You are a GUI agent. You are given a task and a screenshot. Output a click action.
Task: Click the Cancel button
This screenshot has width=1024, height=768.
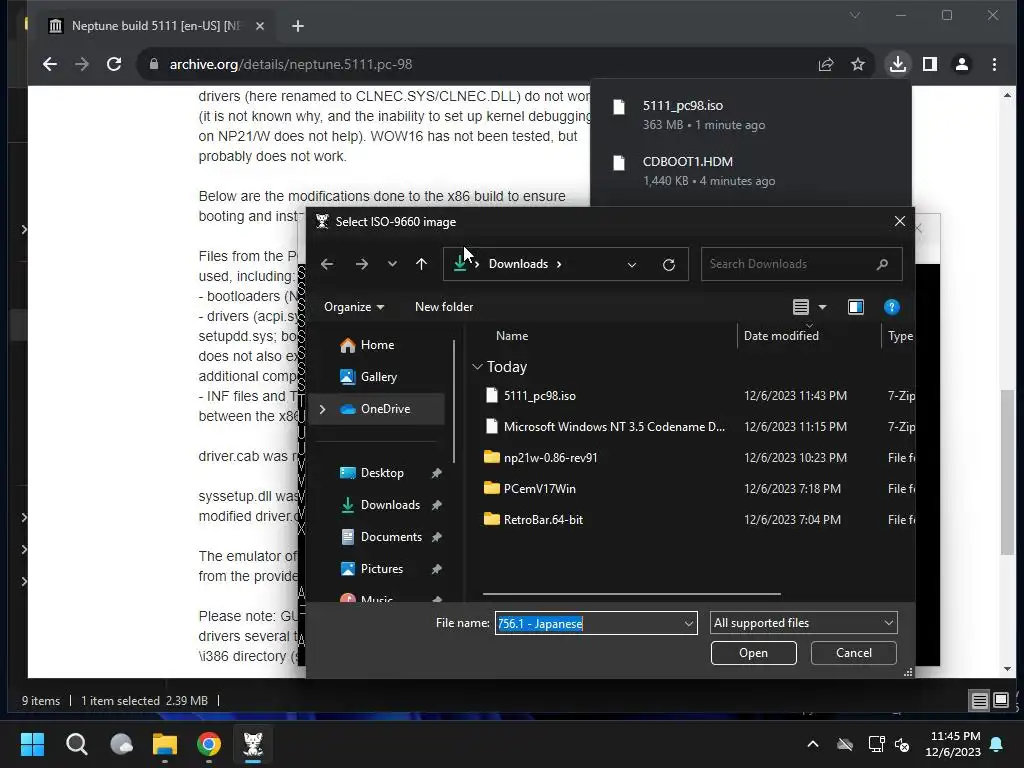[x=854, y=653]
